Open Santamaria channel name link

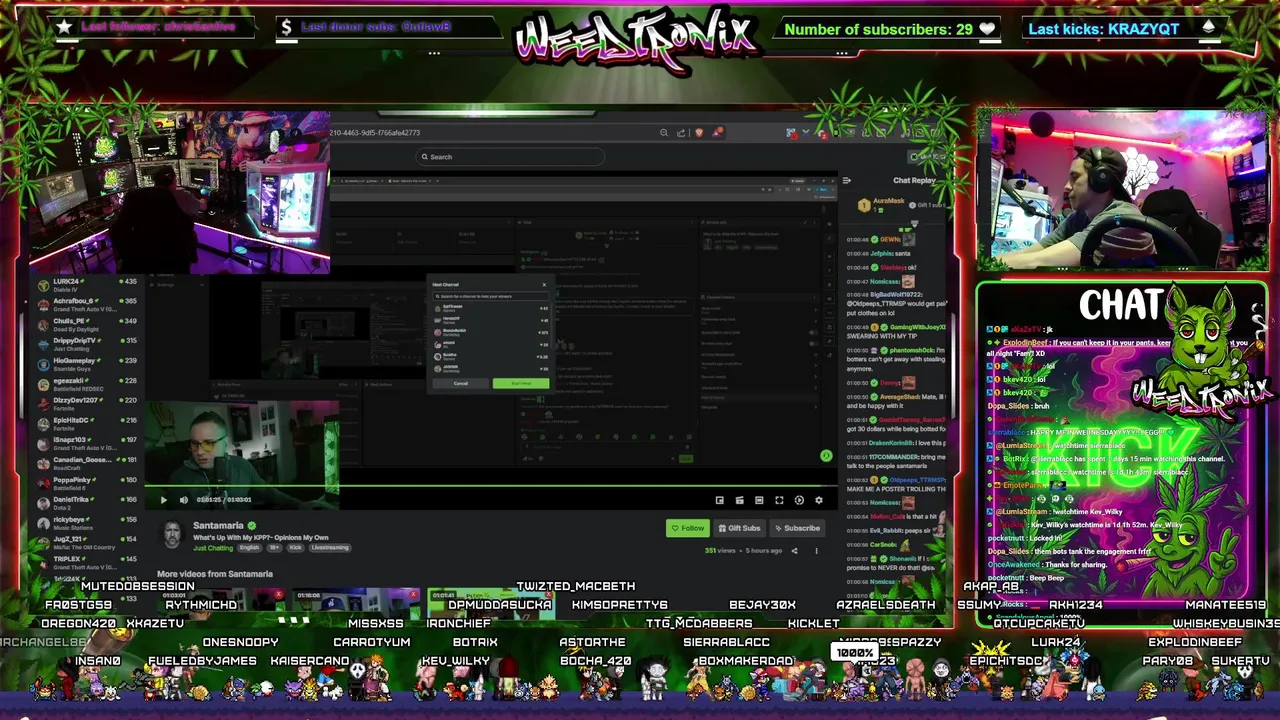(x=218, y=526)
